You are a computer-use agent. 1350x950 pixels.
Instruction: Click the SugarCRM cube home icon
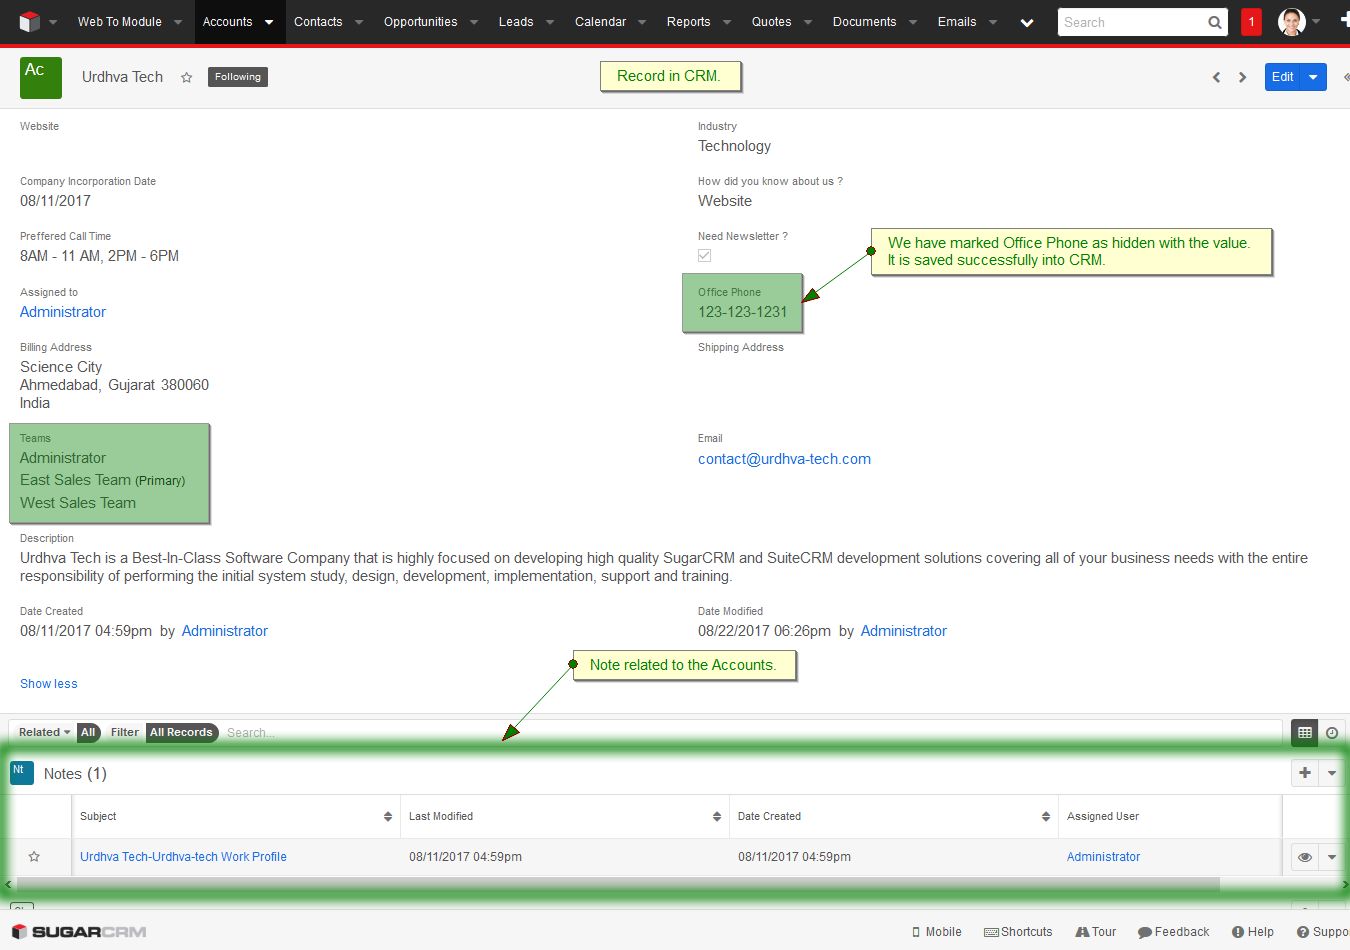pos(30,21)
